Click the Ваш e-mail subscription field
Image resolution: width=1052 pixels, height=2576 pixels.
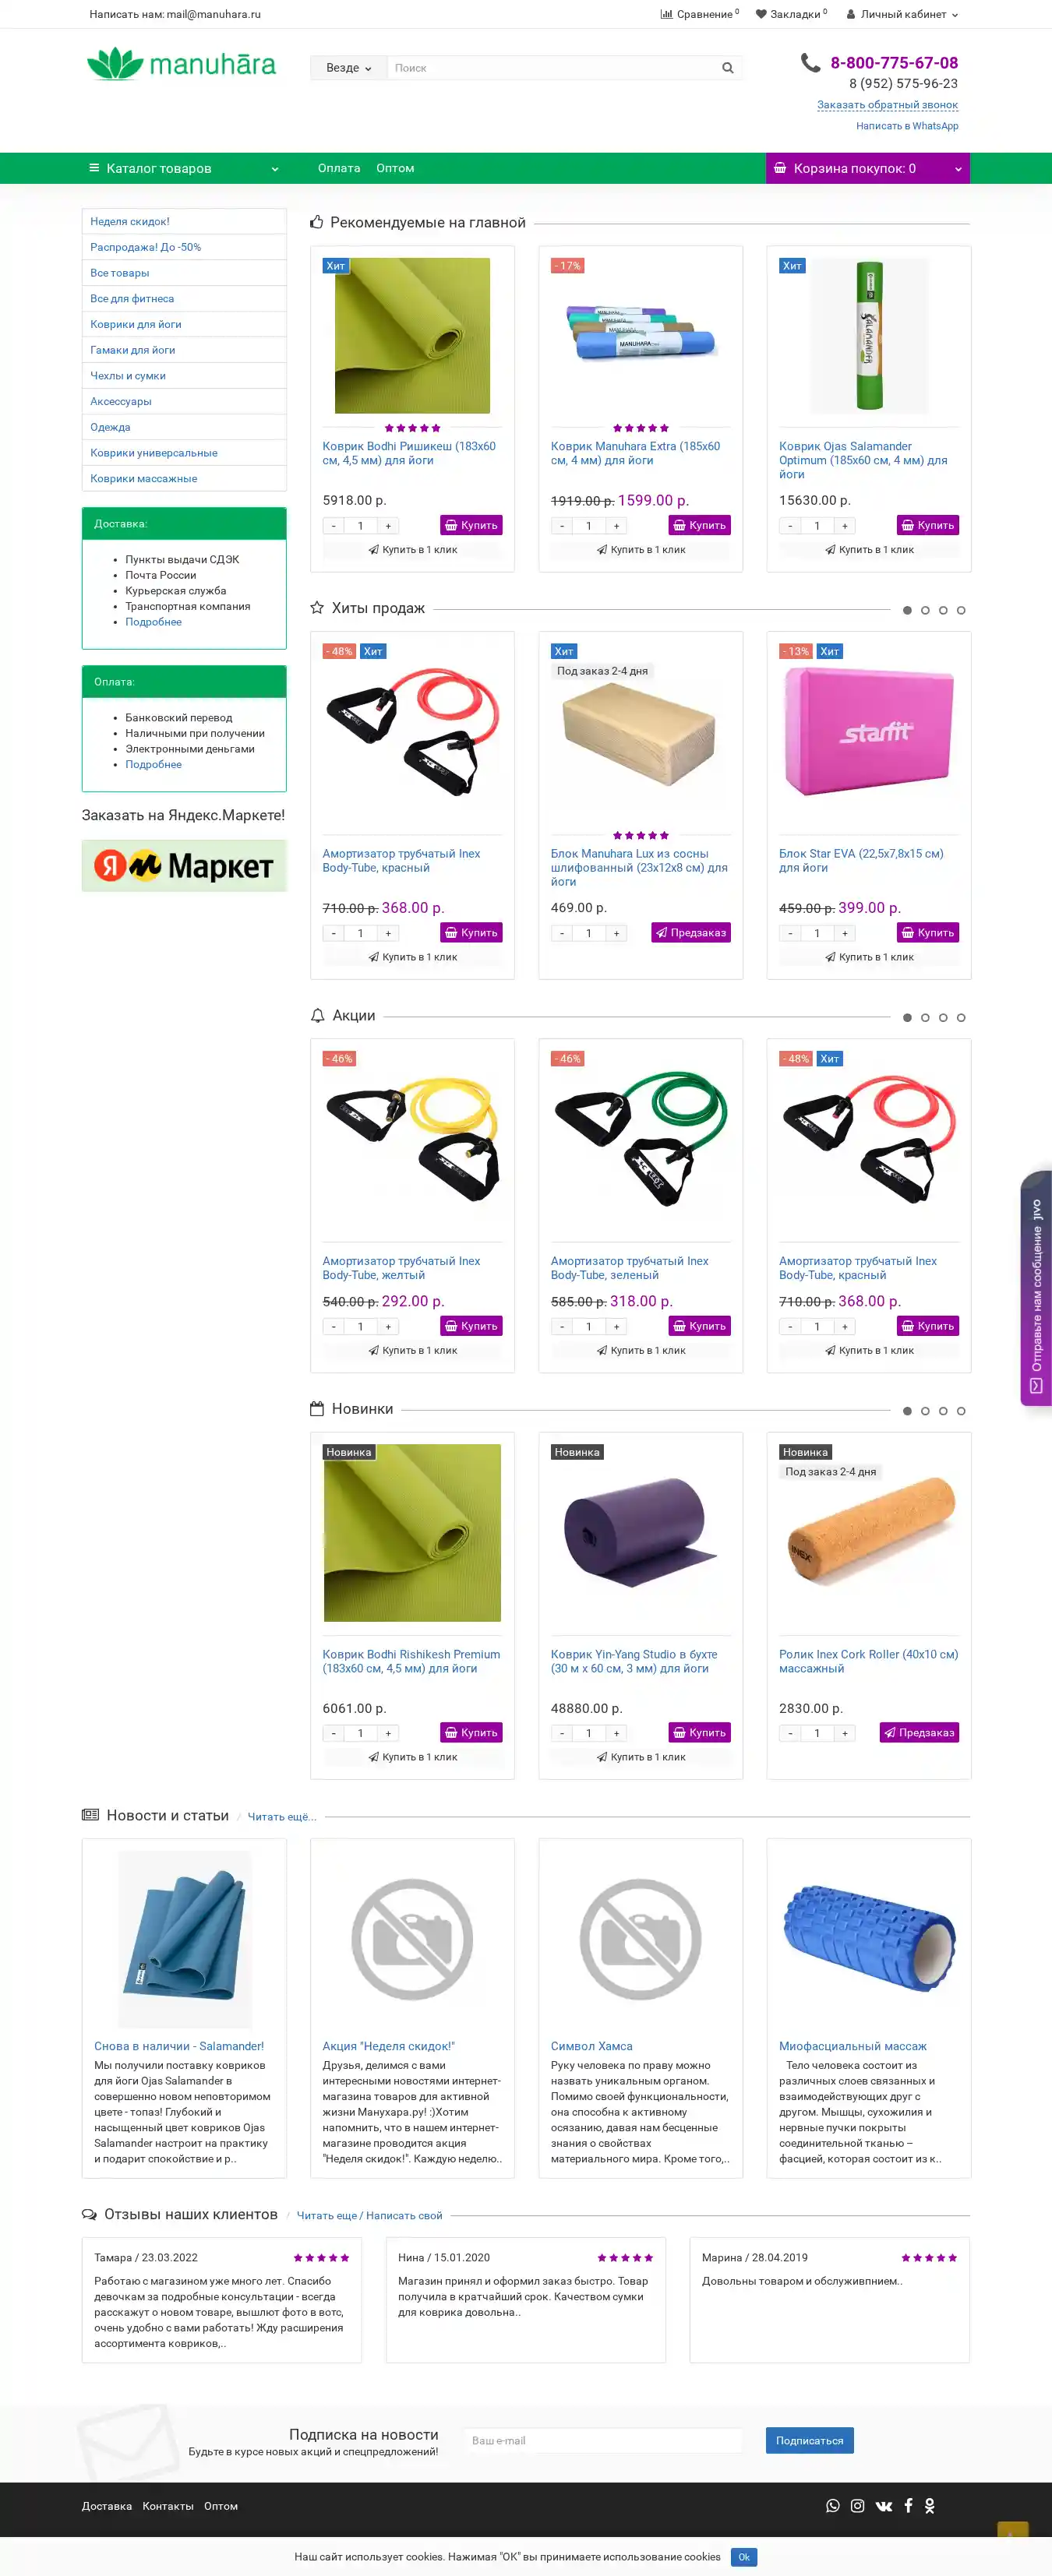(x=603, y=2440)
